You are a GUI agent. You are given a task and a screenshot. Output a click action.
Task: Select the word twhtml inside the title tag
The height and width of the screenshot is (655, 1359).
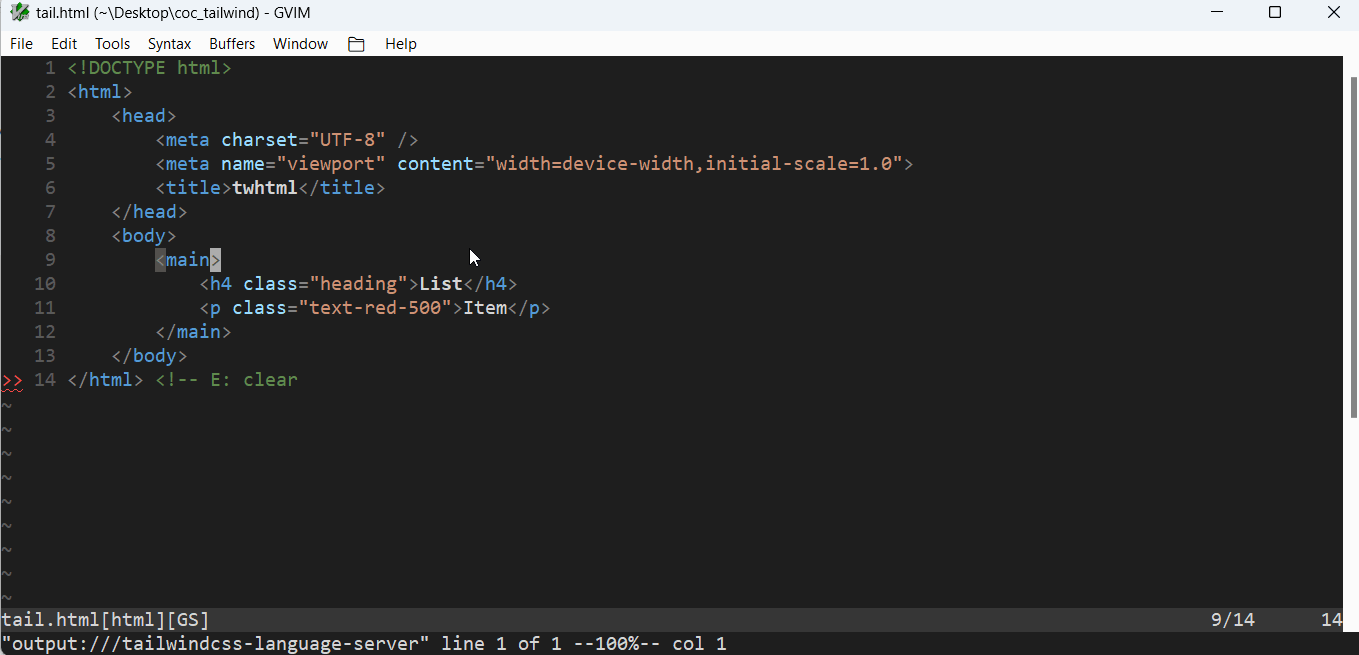pos(264,187)
